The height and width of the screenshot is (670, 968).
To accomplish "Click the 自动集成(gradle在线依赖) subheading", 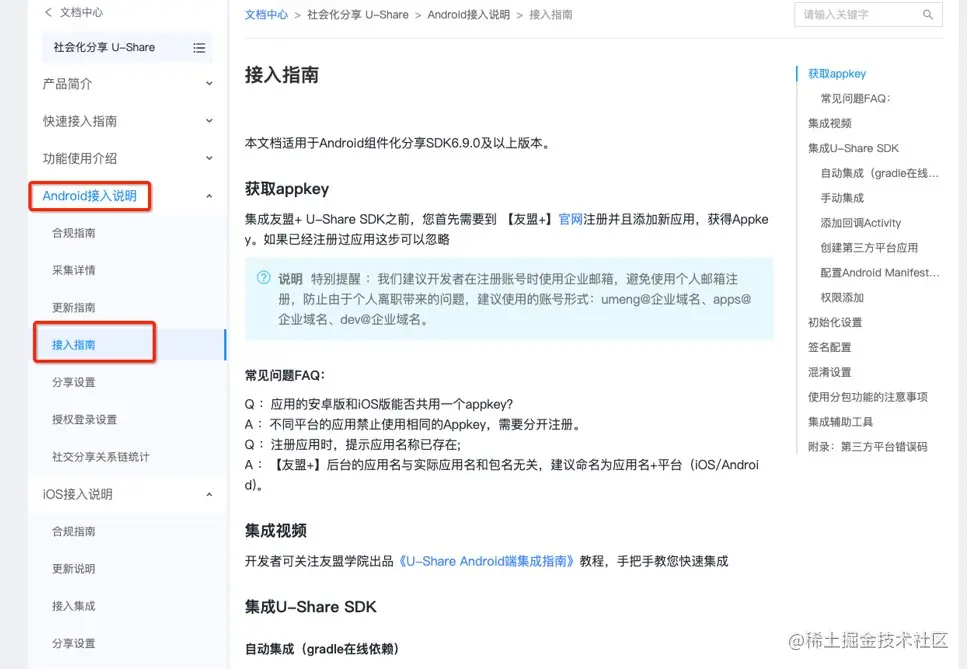I will click(x=322, y=648).
